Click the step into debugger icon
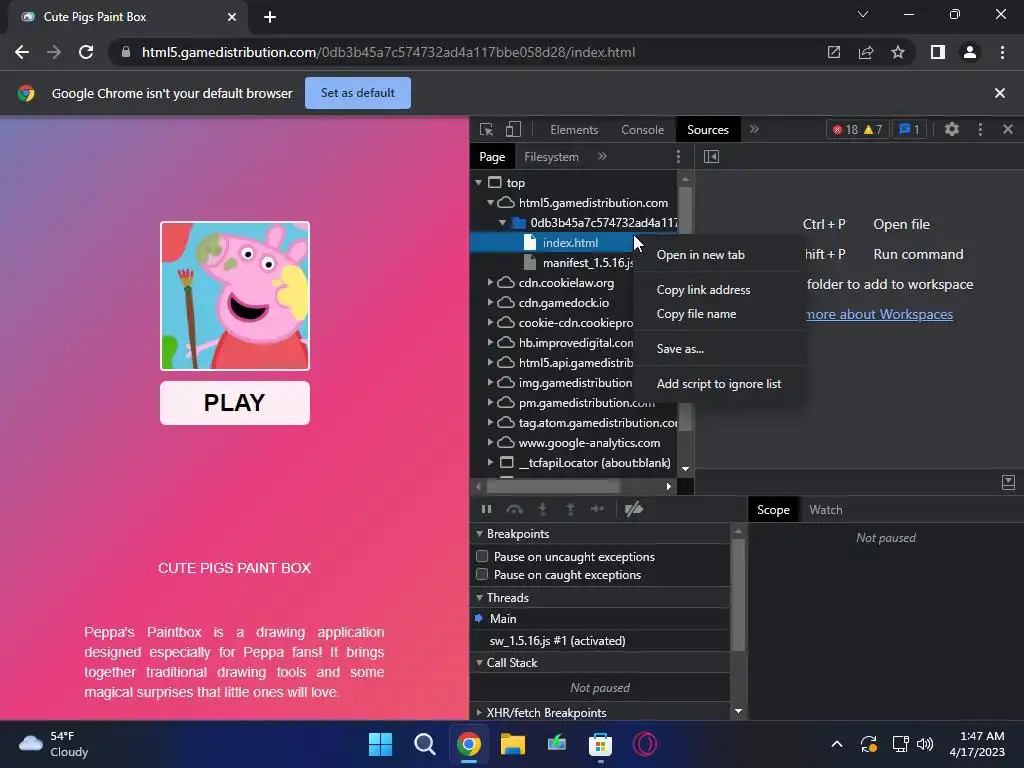 point(542,509)
